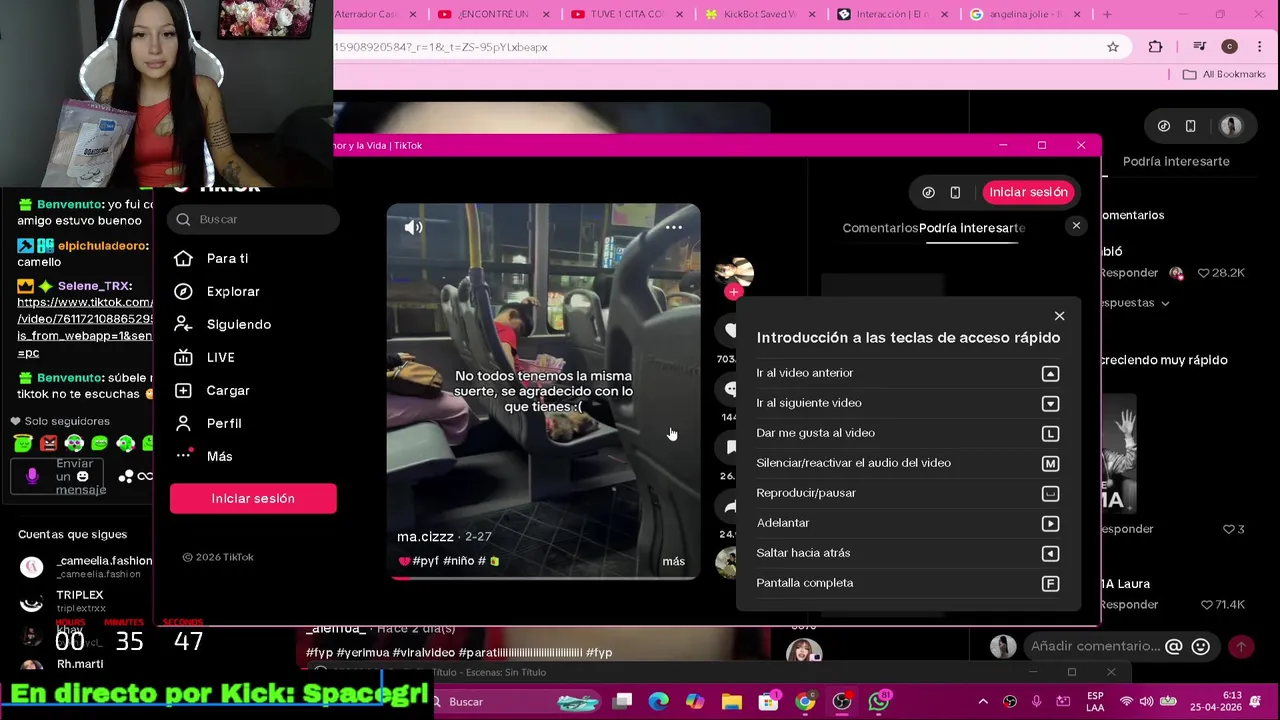The height and width of the screenshot is (720, 1280).
Task: Open Para ti home feed
Action: coord(228,258)
